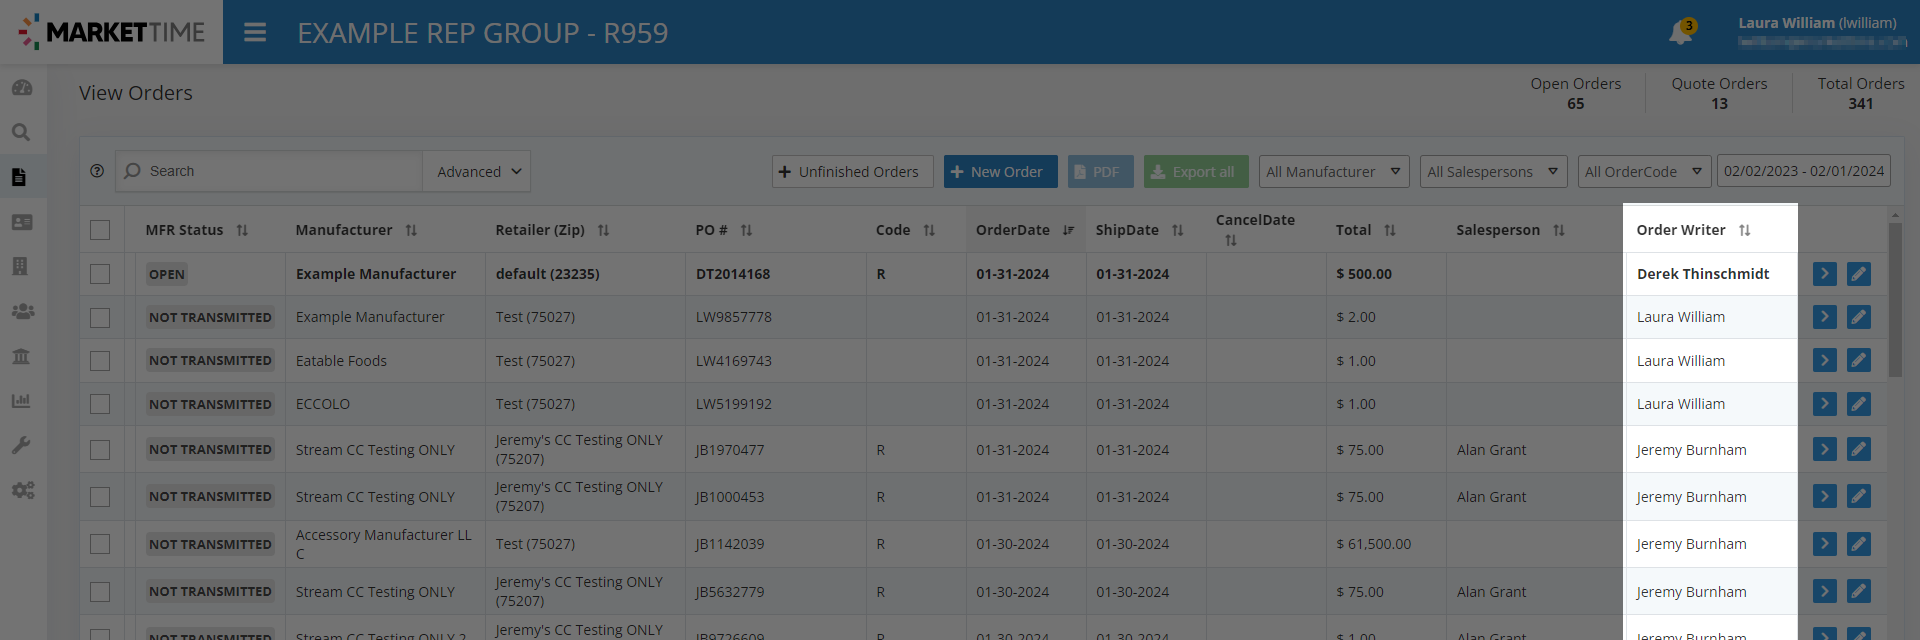
Task: Select checkbox for order DT2014168
Action: click(100, 274)
